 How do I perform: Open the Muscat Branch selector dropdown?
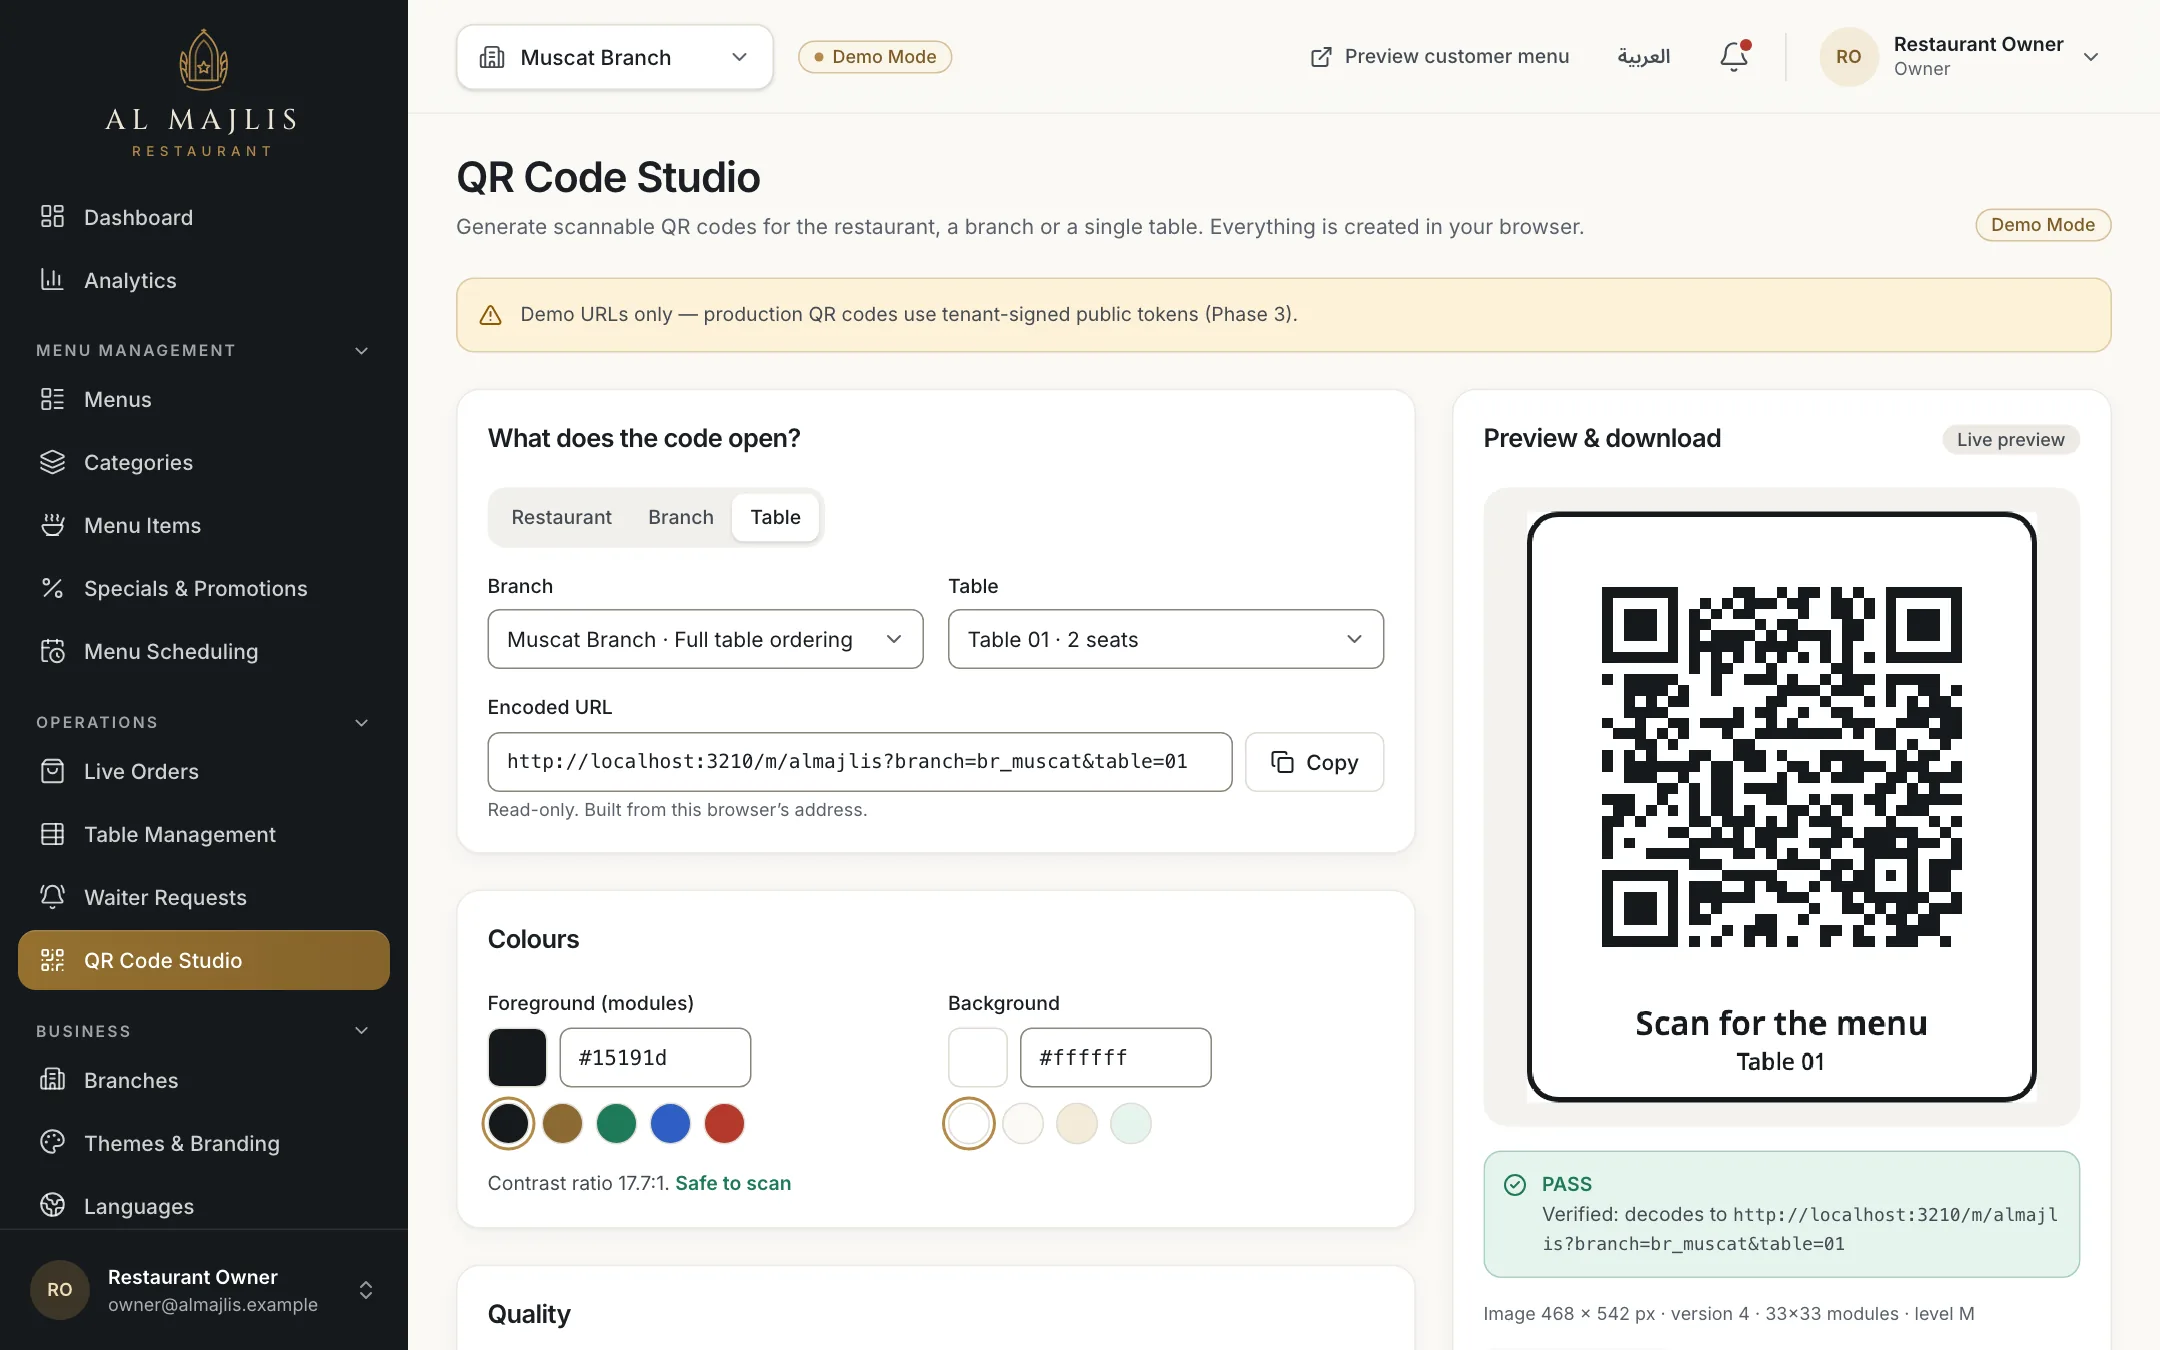tap(614, 57)
